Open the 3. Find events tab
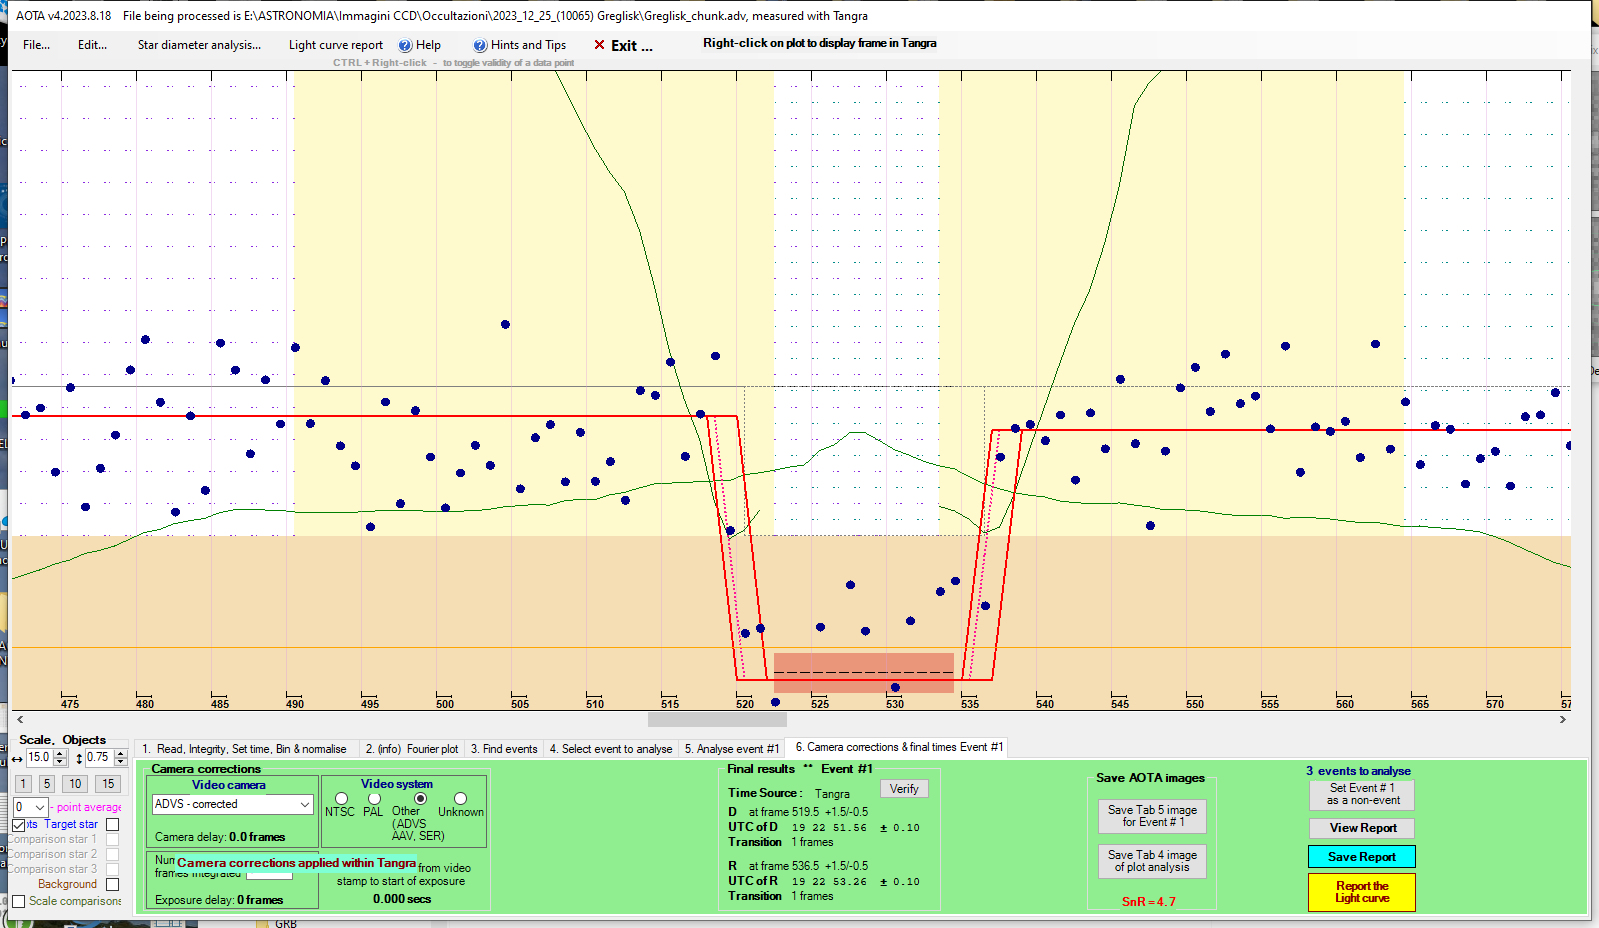The height and width of the screenshot is (928, 1599). (x=504, y=748)
